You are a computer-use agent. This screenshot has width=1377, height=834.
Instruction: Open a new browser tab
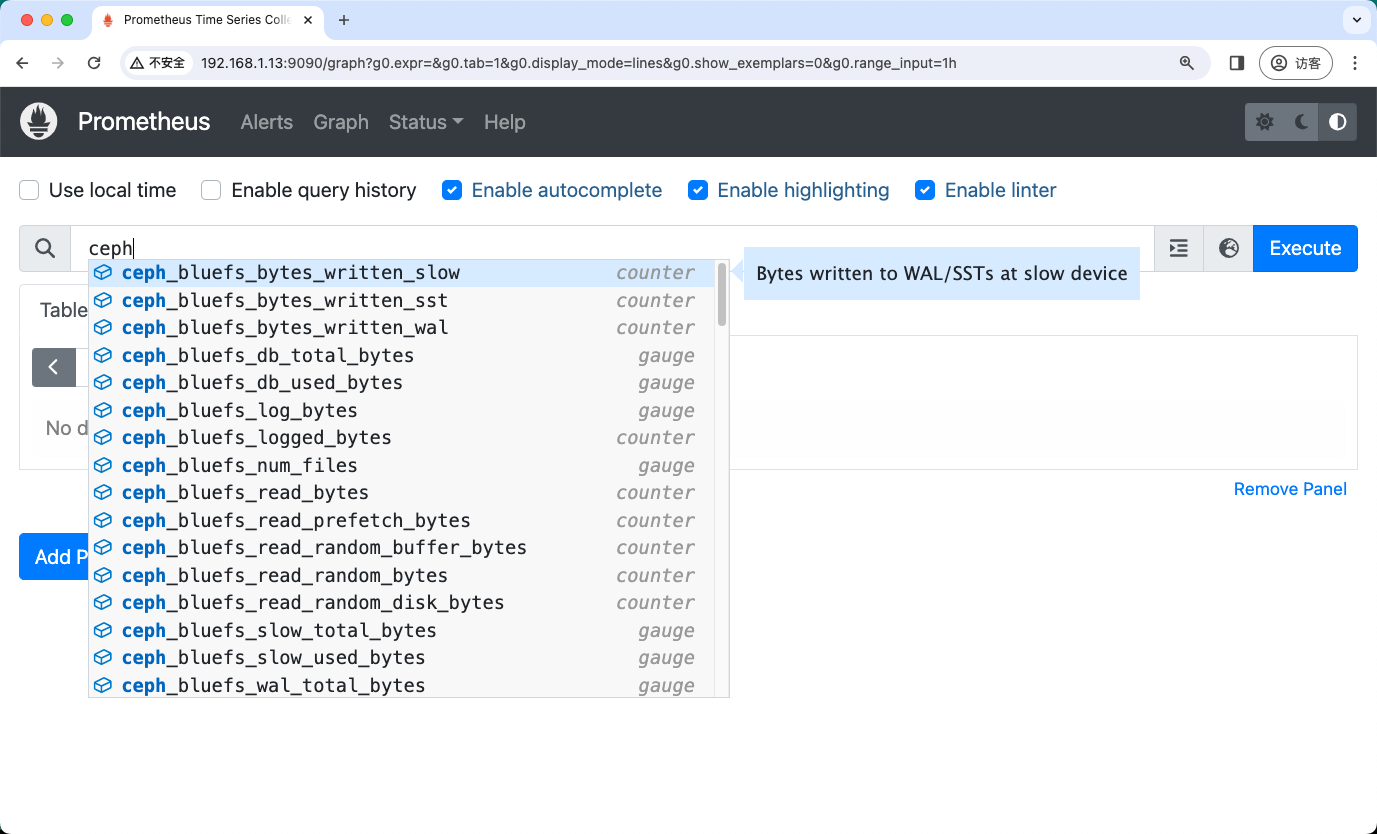344,20
